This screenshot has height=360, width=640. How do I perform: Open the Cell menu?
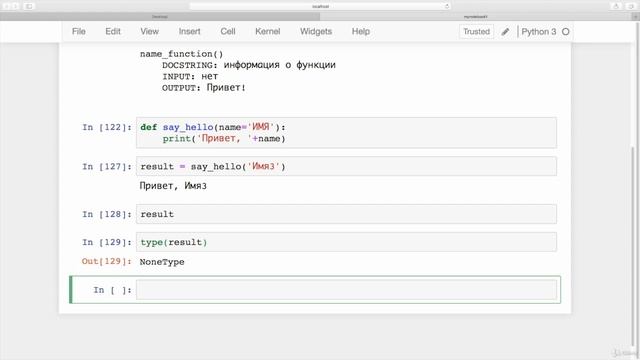click(x=228, y=31)
